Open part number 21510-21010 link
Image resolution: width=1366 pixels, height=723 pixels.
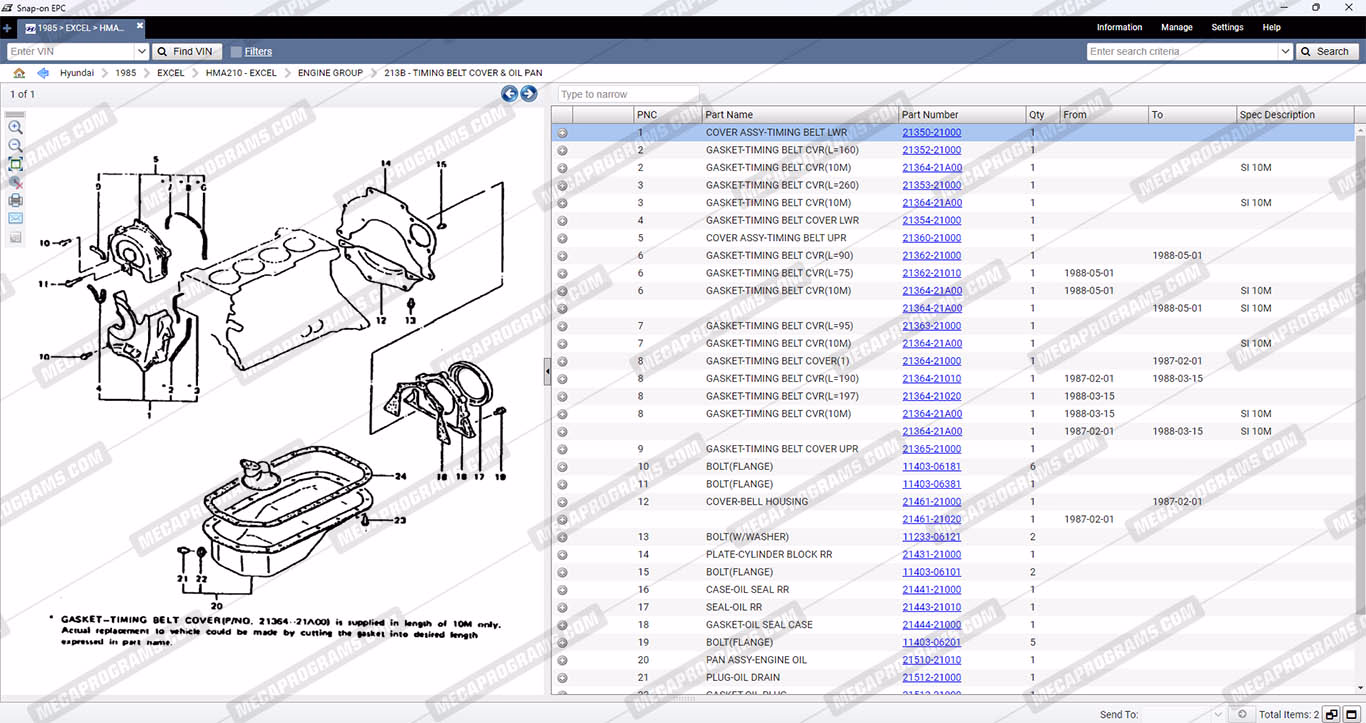(x=931, y=660)
